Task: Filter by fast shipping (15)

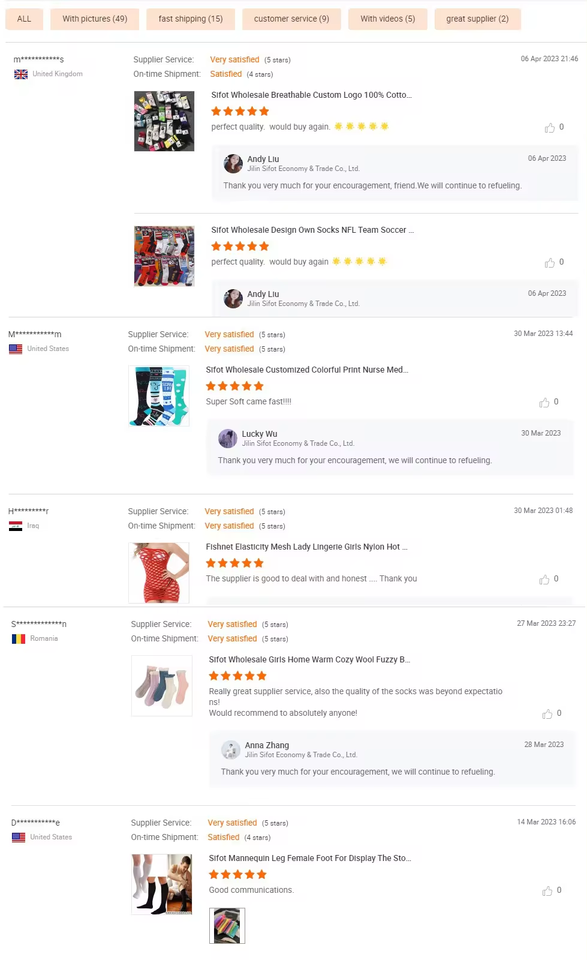Action: [x=190, y=19]
